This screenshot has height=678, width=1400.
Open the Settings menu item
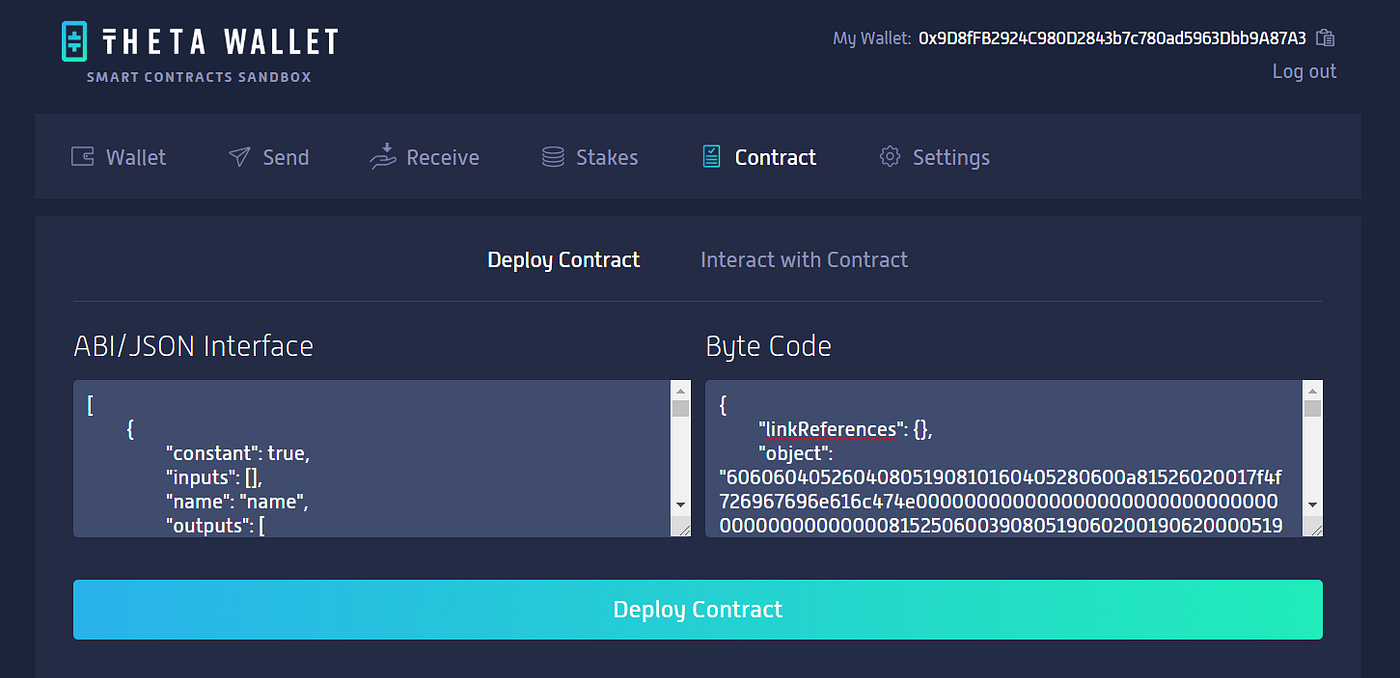(934, 157)
